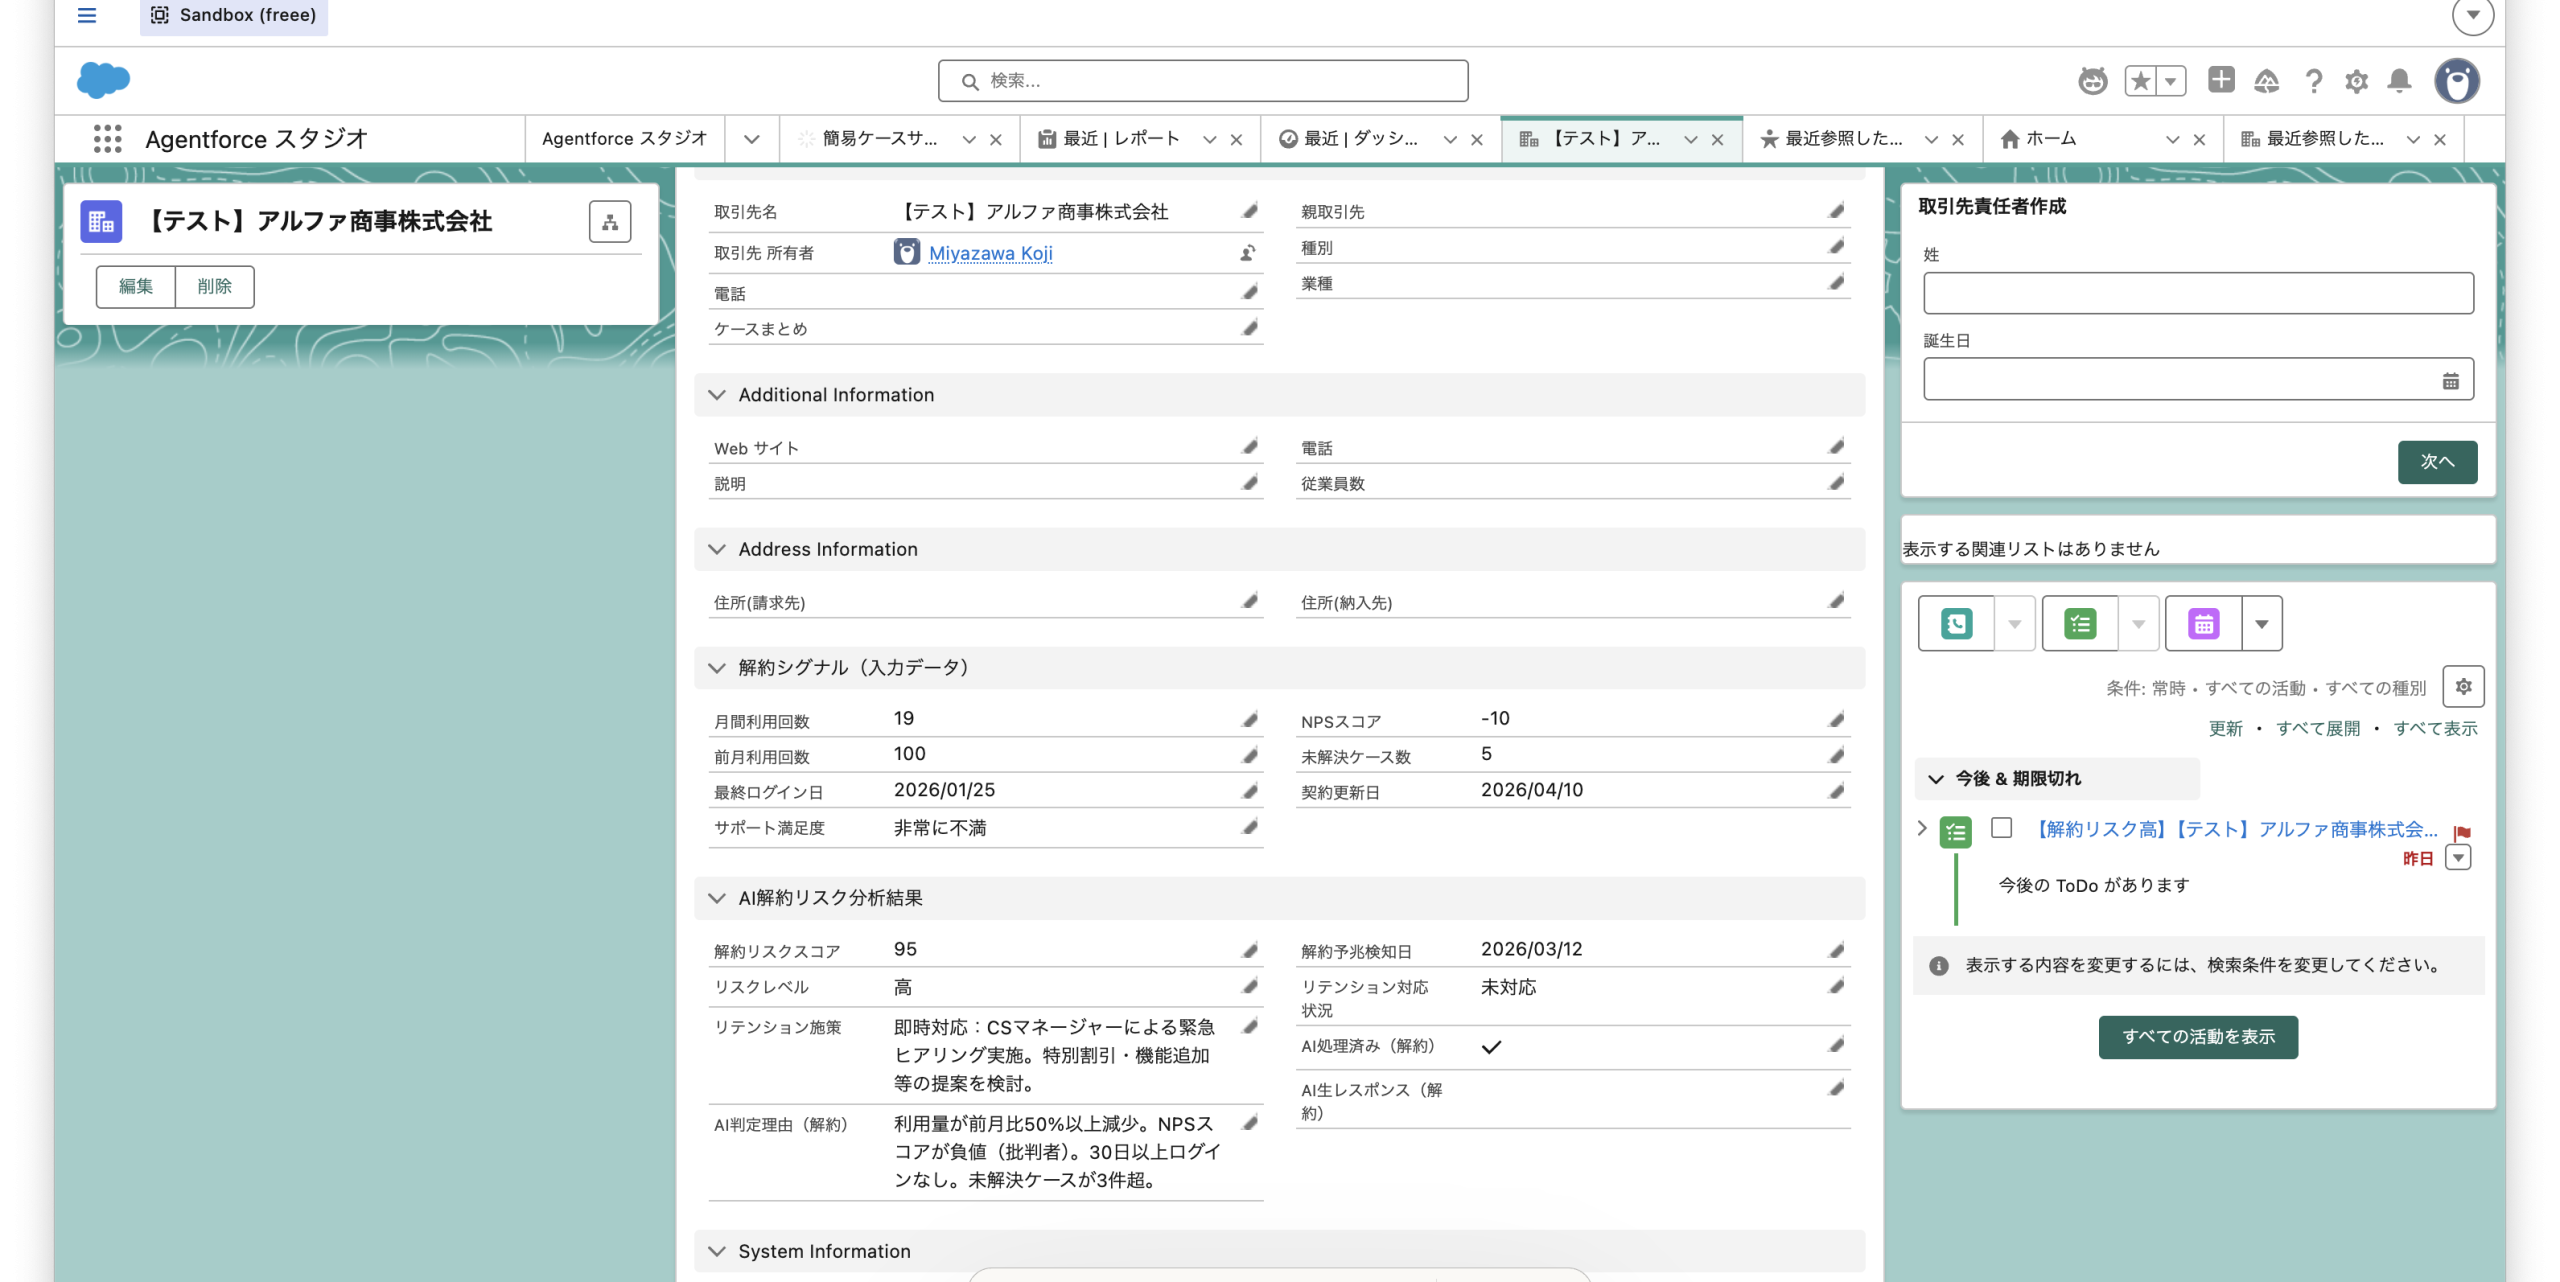Collapse the Address Information section
The width and height of the screenshot is (2560, 1282).
tap(716, 549)
